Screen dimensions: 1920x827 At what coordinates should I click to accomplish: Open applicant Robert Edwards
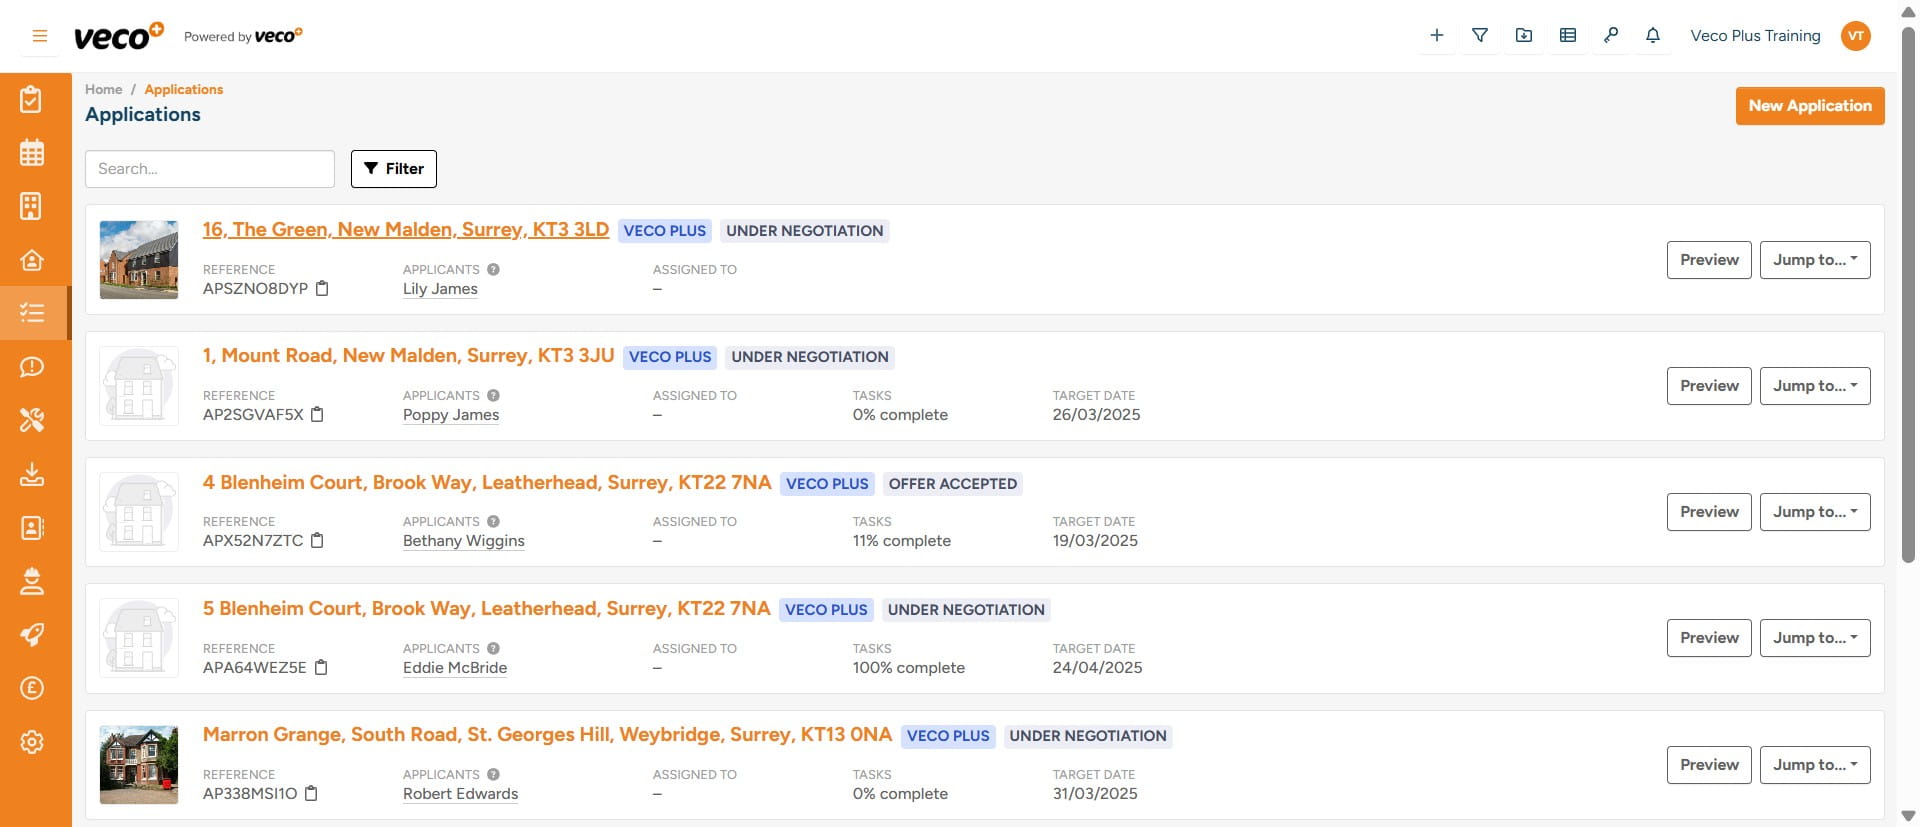(461, 794)
